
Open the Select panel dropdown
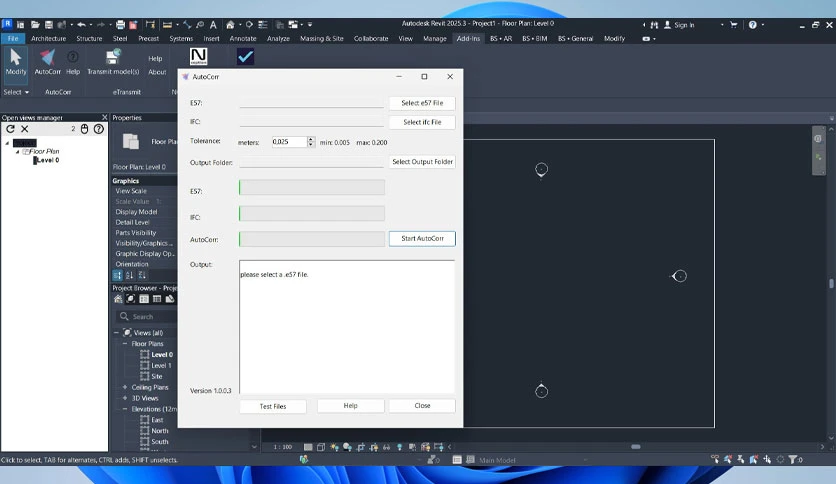click(16, 92)
